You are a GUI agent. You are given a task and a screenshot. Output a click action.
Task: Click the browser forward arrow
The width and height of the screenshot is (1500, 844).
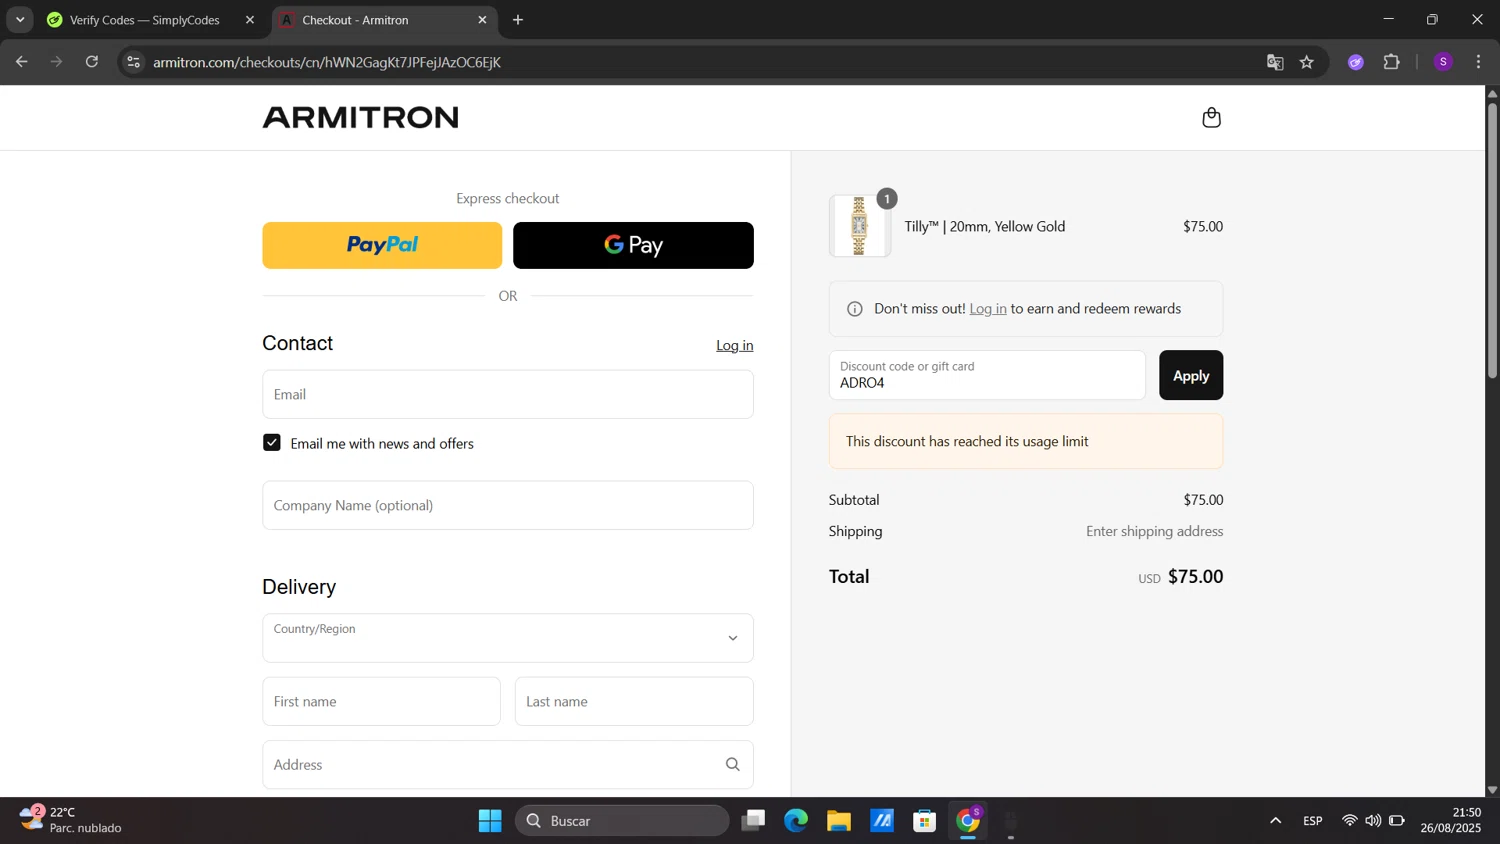coord(56,62)
